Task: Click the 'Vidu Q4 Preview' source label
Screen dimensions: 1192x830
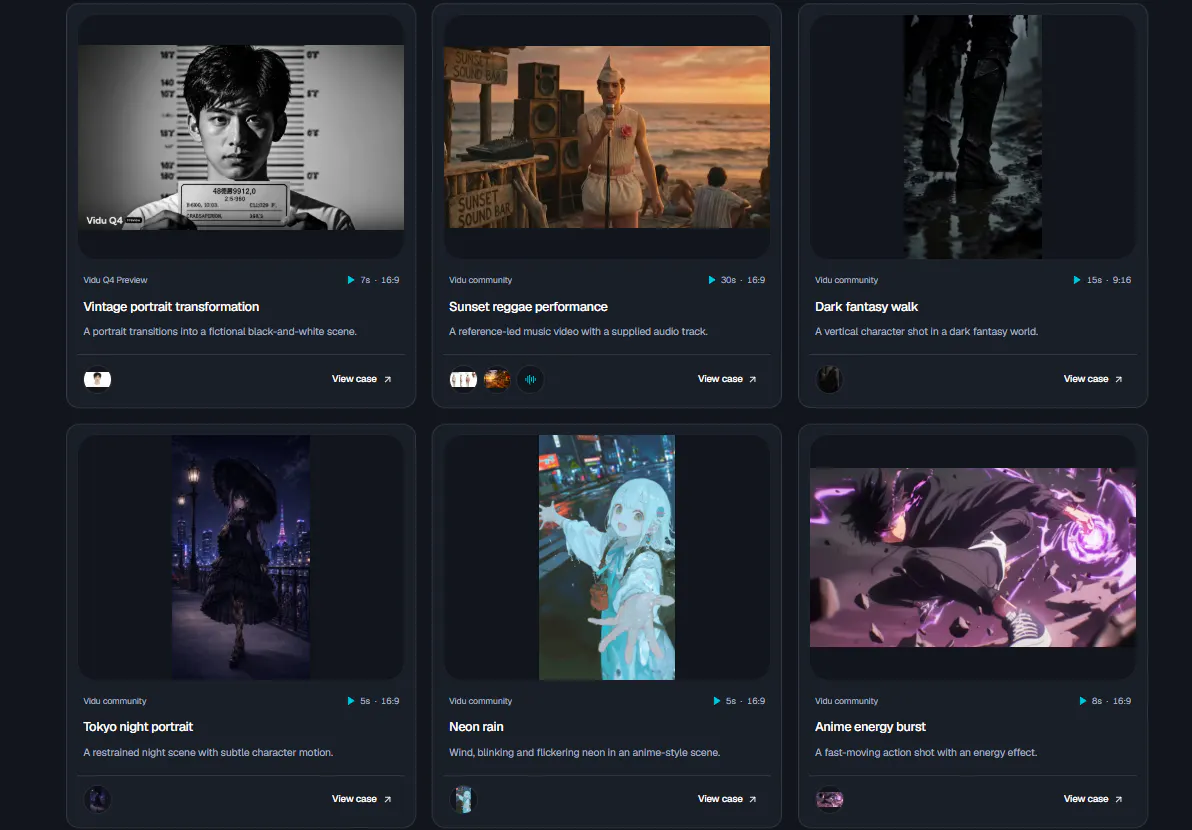Action: [115, 280]
